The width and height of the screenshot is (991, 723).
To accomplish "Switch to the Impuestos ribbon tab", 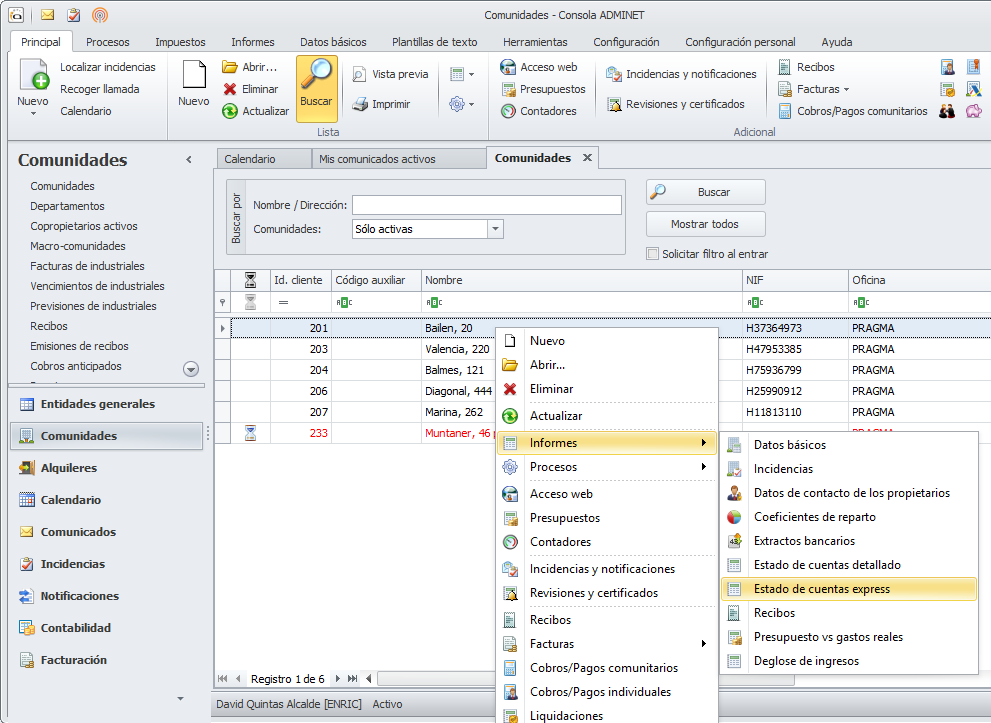I will (x=180, y=42).
